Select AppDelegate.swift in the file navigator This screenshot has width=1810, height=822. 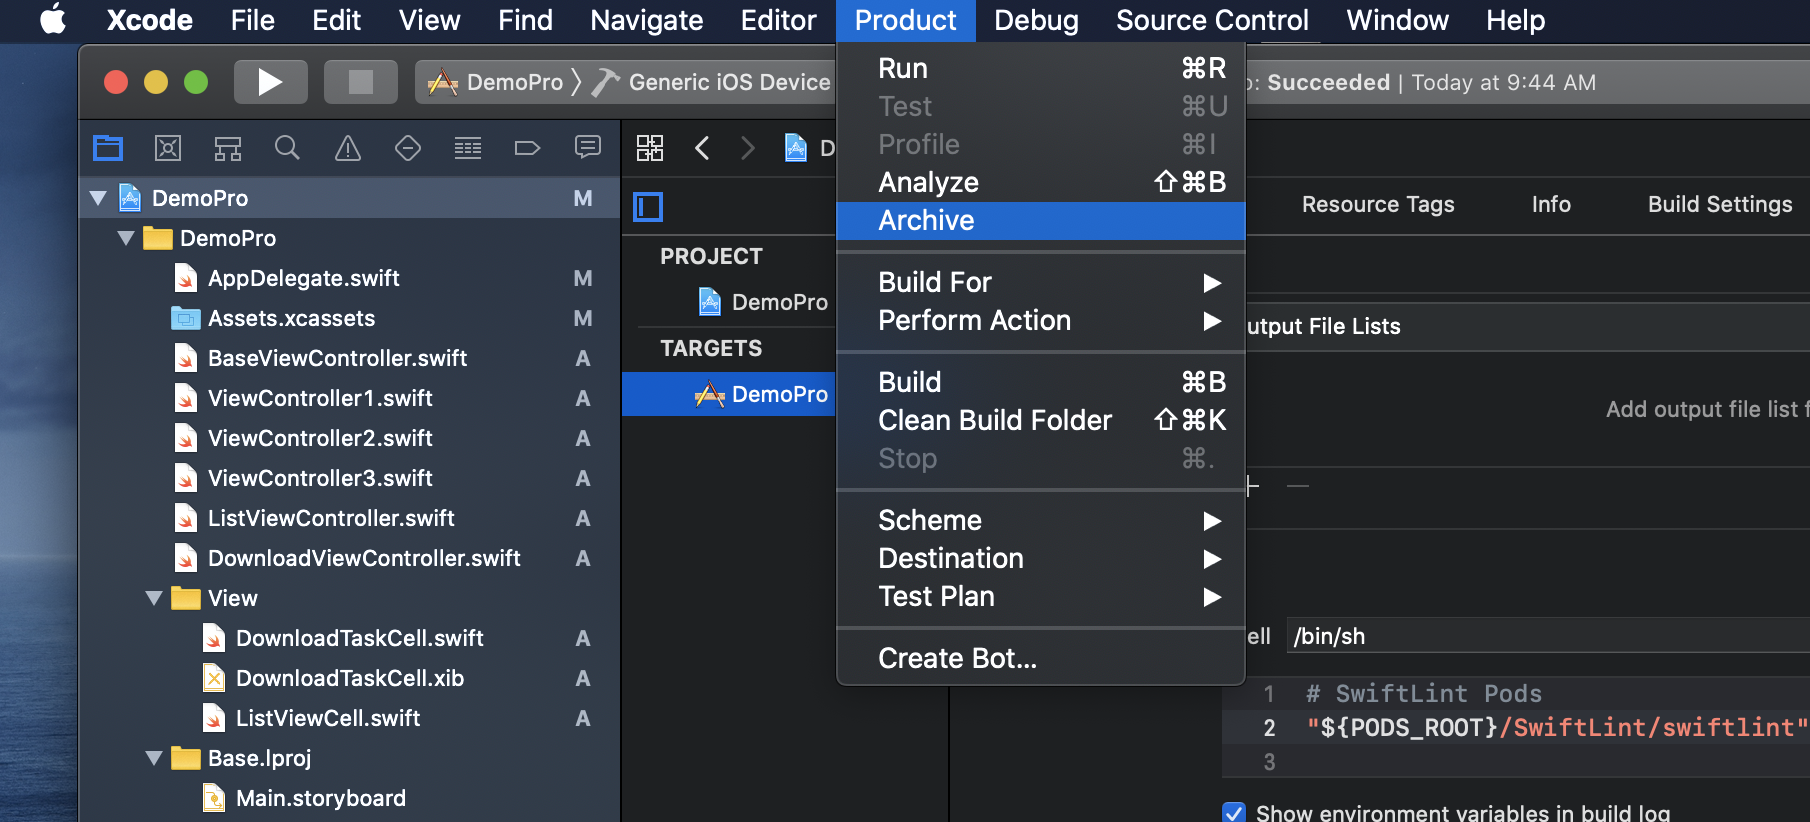(x=303, y=278)
